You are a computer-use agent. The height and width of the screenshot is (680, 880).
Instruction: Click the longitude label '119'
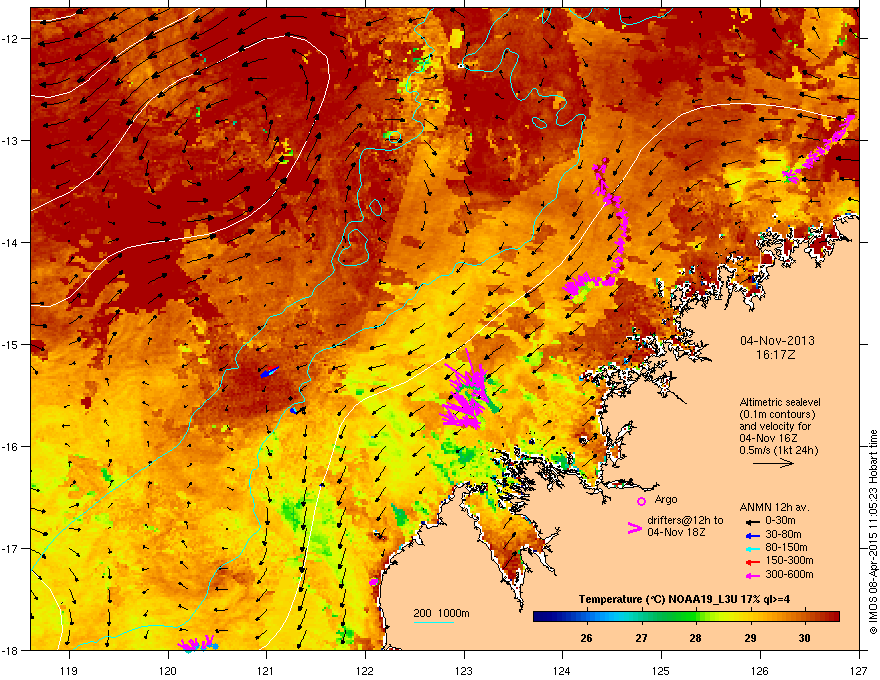(x=69, y=670)
